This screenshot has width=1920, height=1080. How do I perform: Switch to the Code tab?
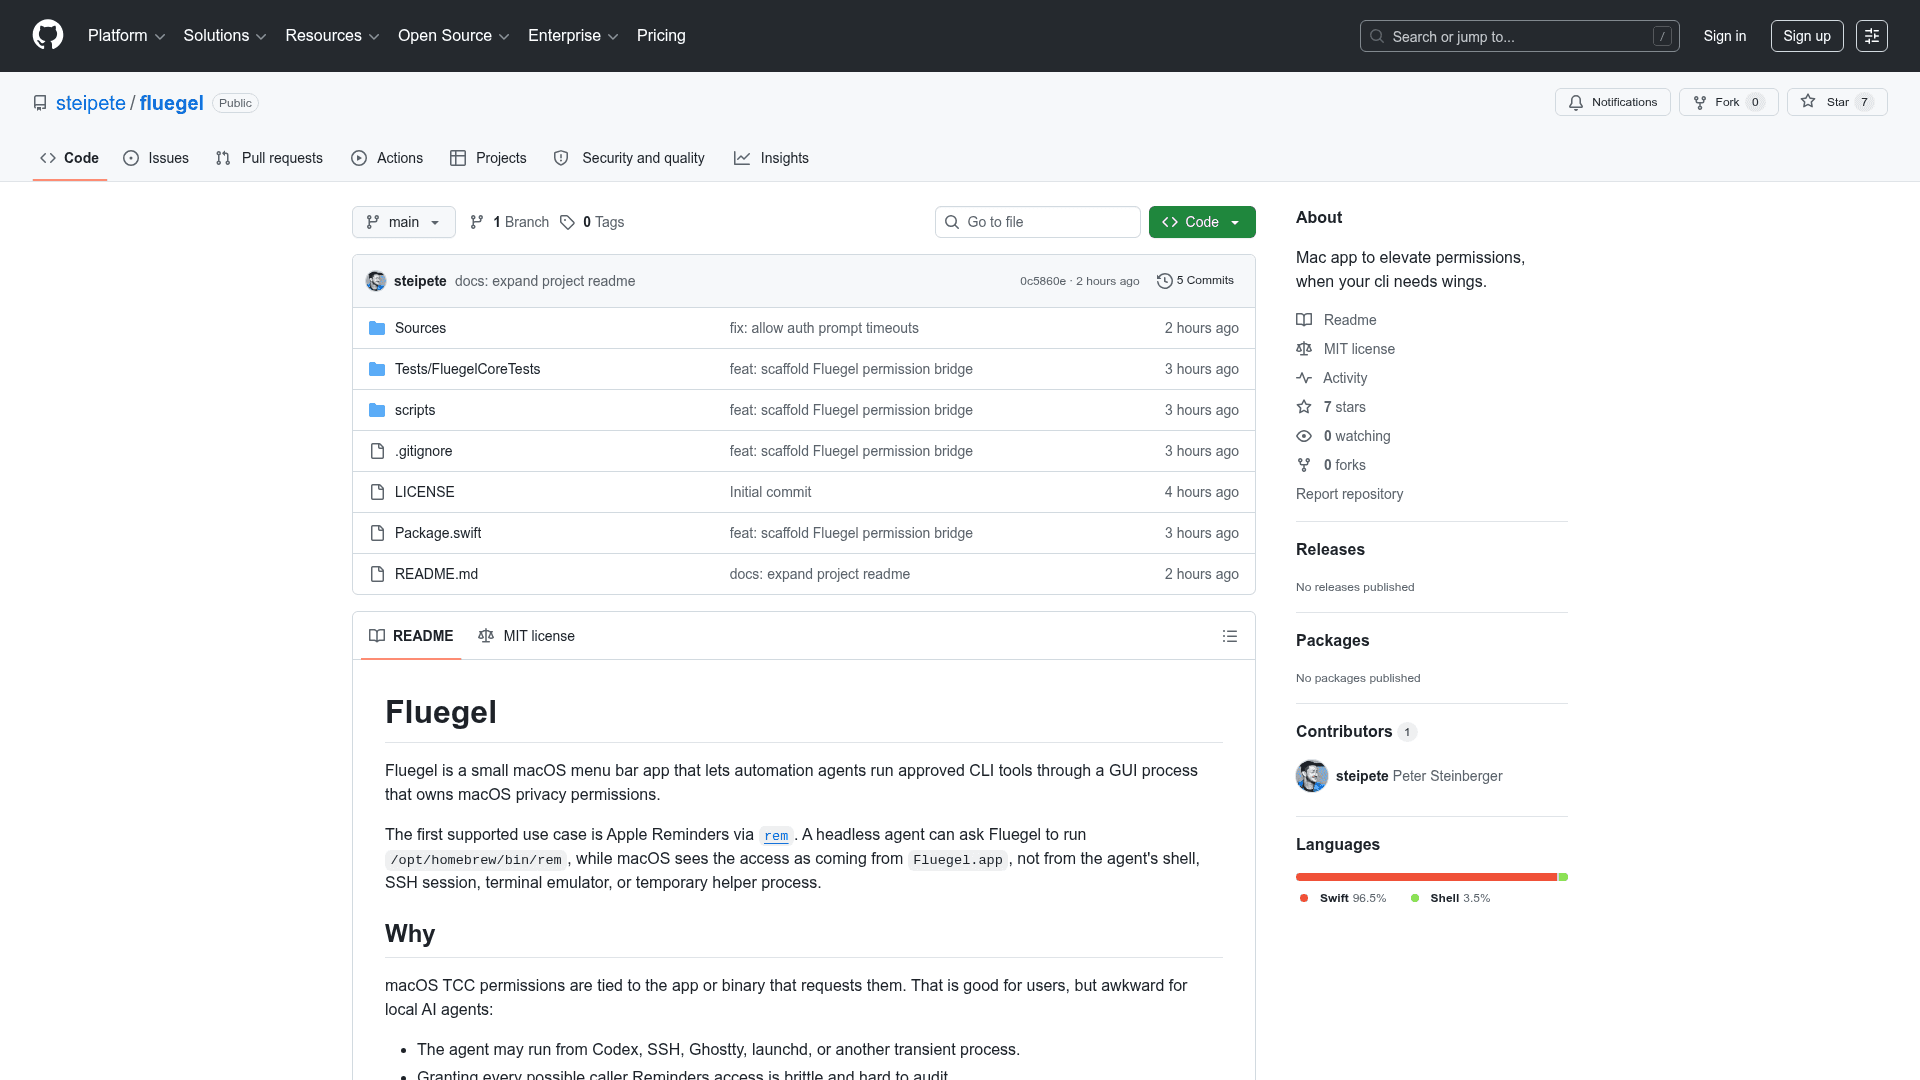point(70,158)
